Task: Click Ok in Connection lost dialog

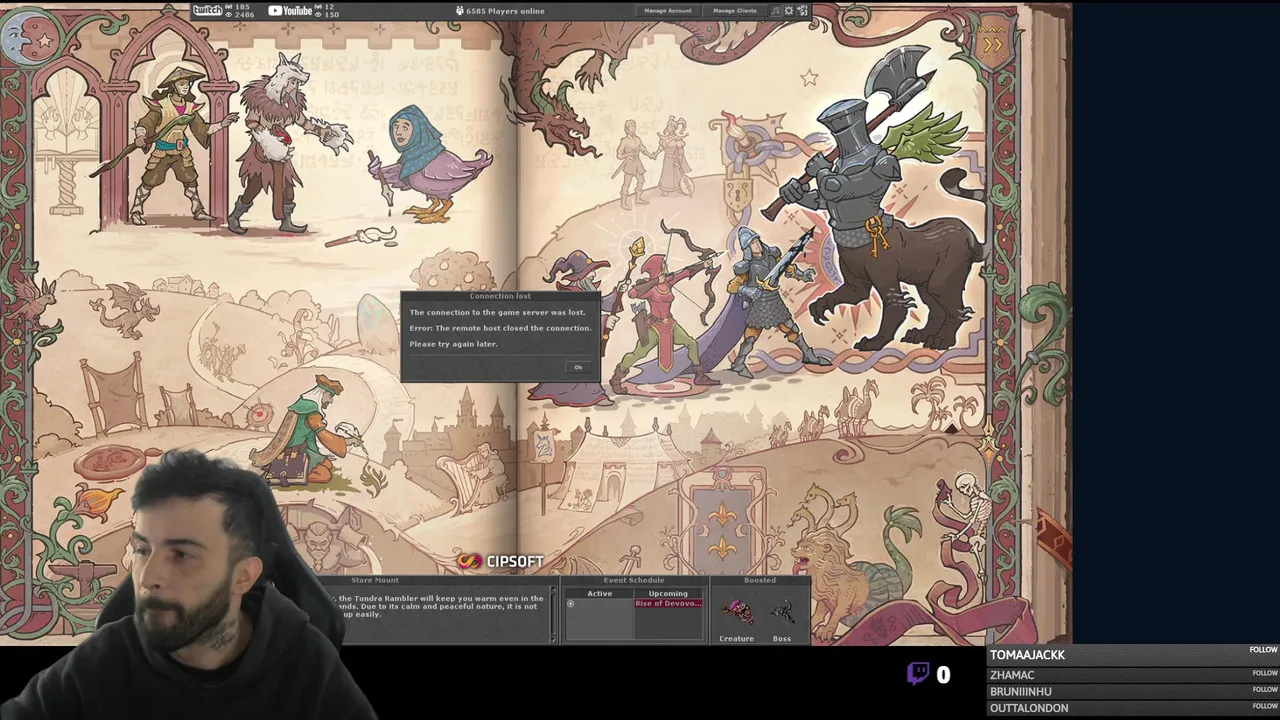Action: (578, 367)
